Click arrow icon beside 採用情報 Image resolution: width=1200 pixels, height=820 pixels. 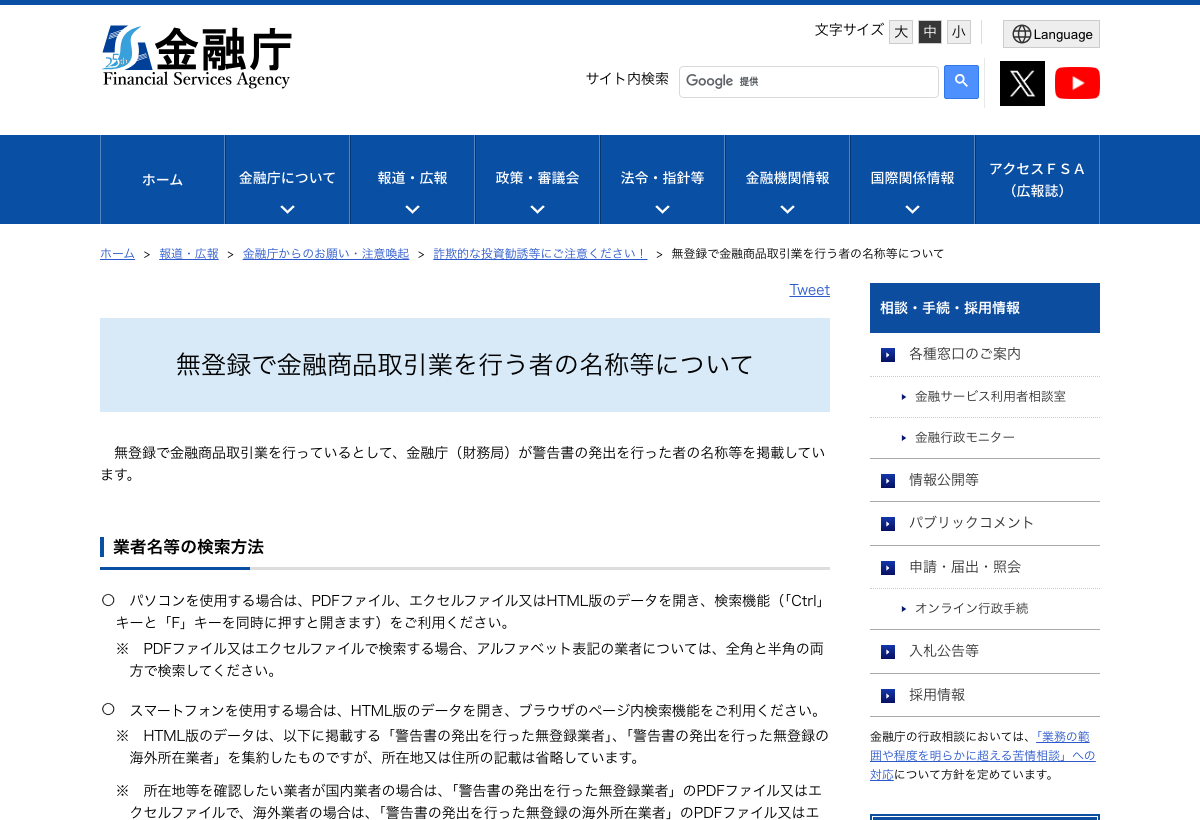pyautogui.click(x=888, y=696)
